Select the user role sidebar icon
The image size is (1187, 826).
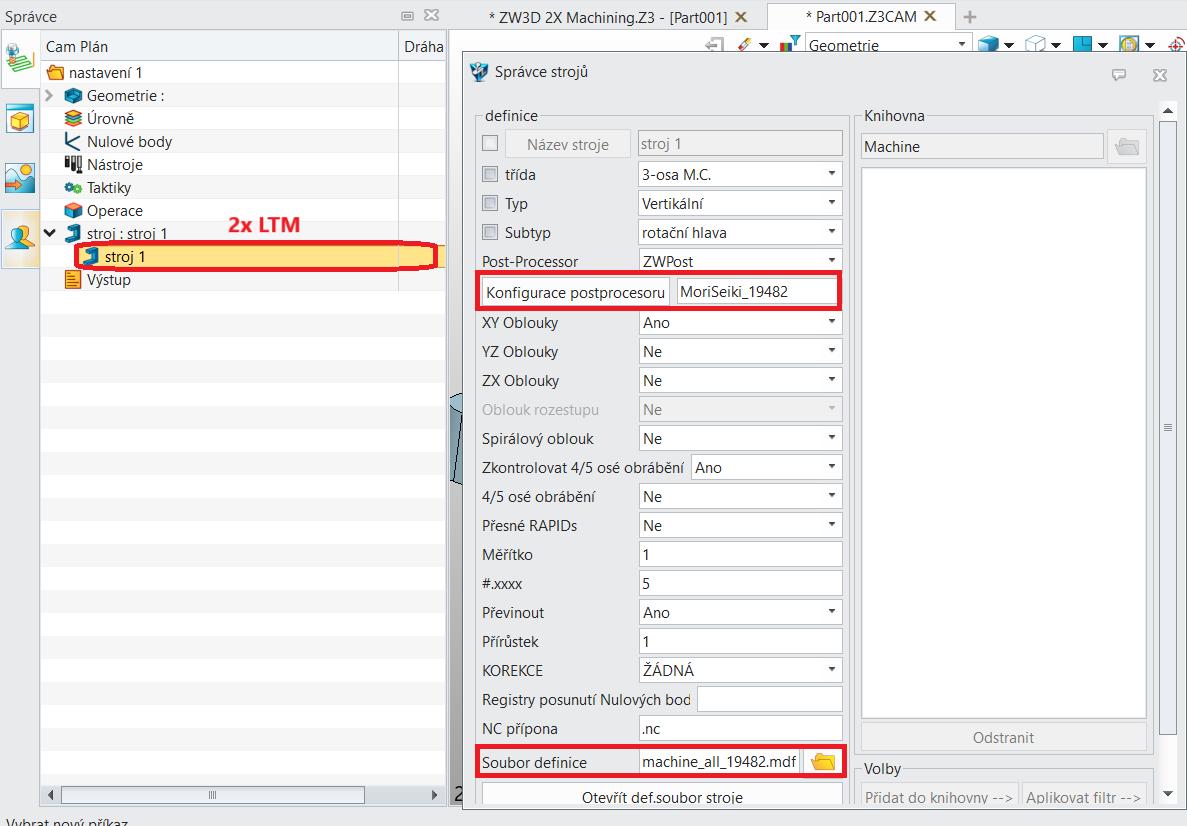(x=20, y=238)
